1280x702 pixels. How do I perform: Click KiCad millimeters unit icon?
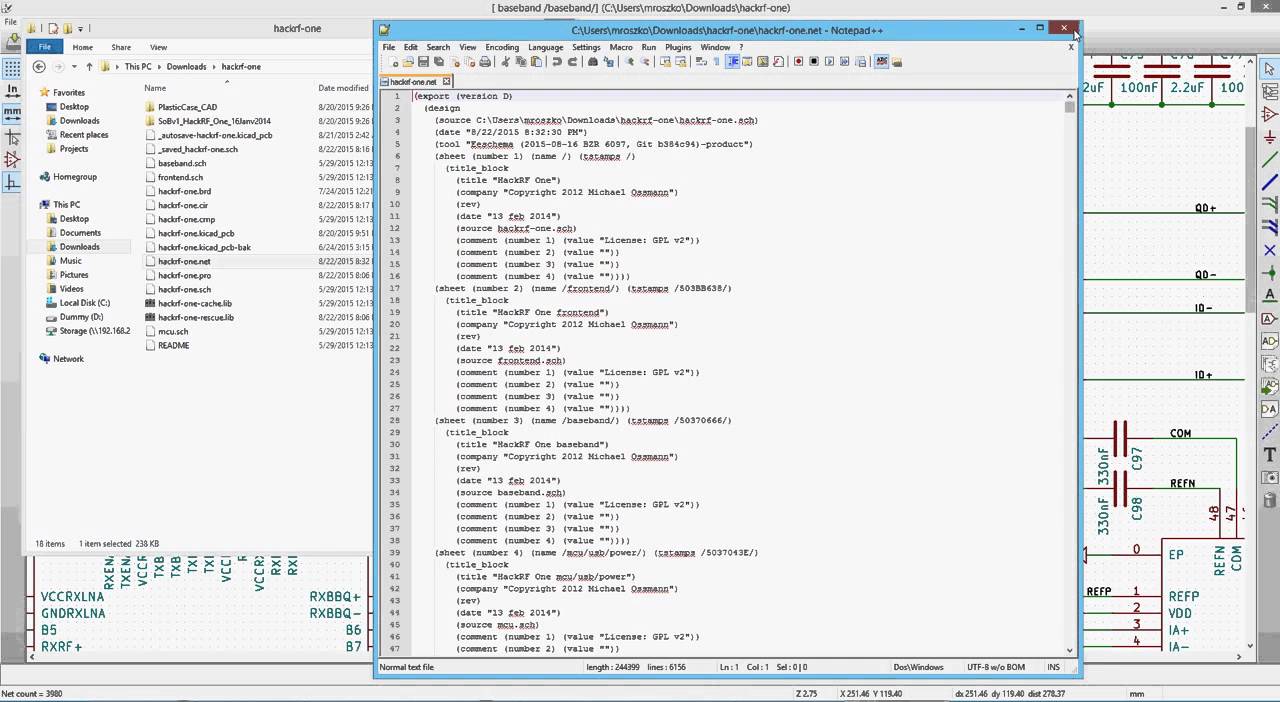12,113
